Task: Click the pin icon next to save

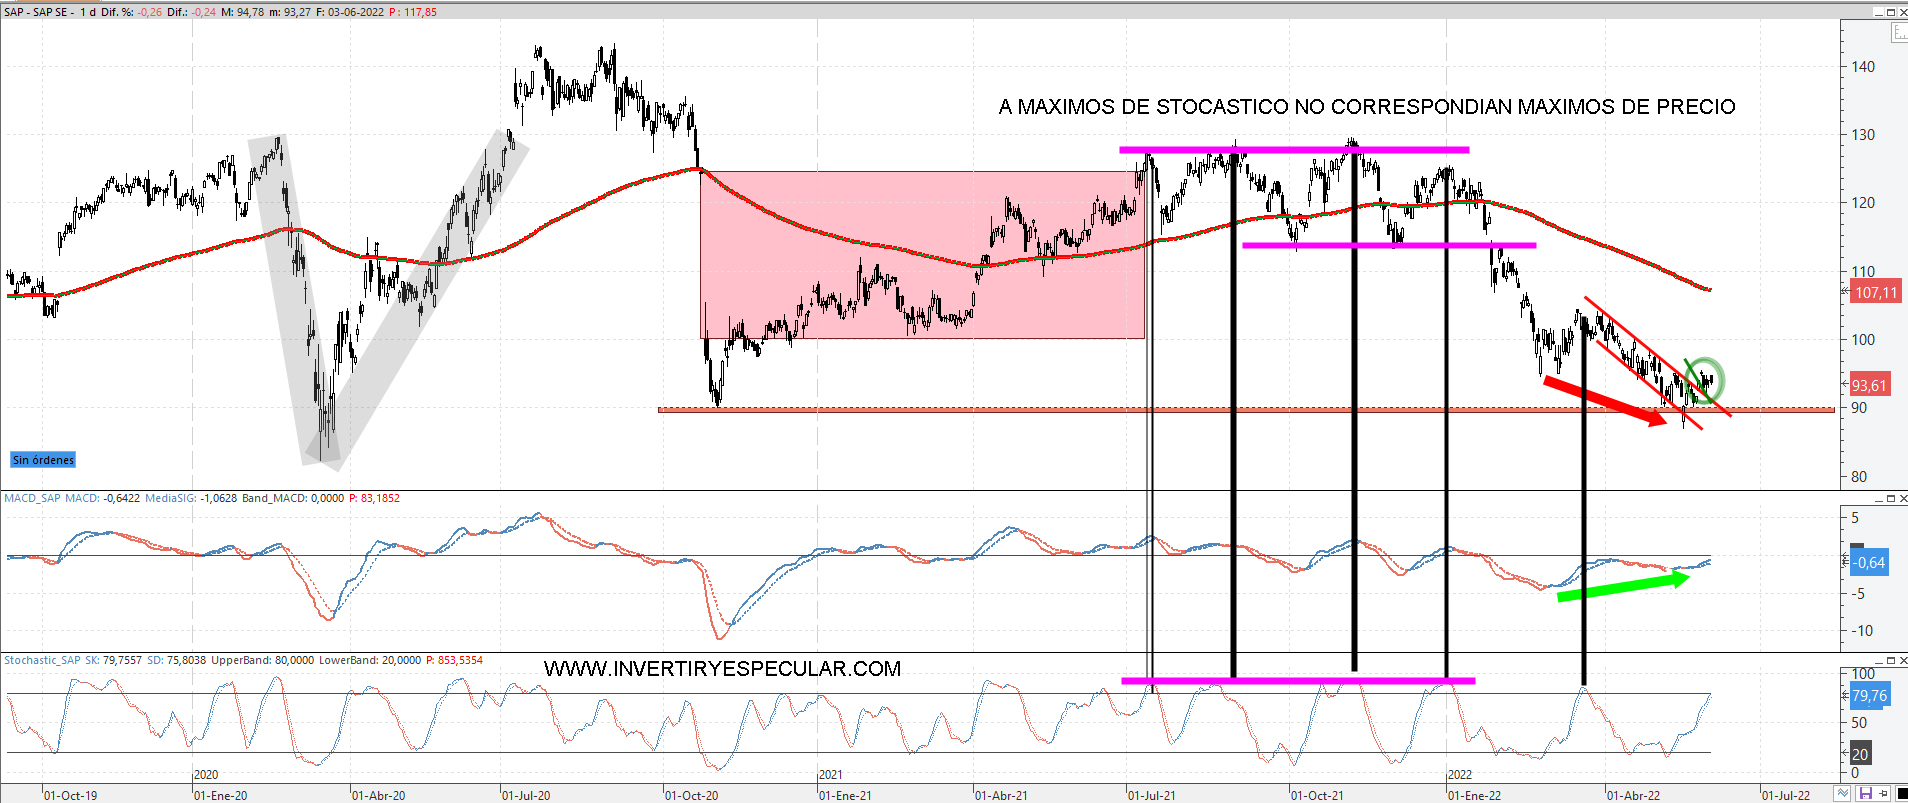Action: pyautogui.click(x=1883, y=794)
